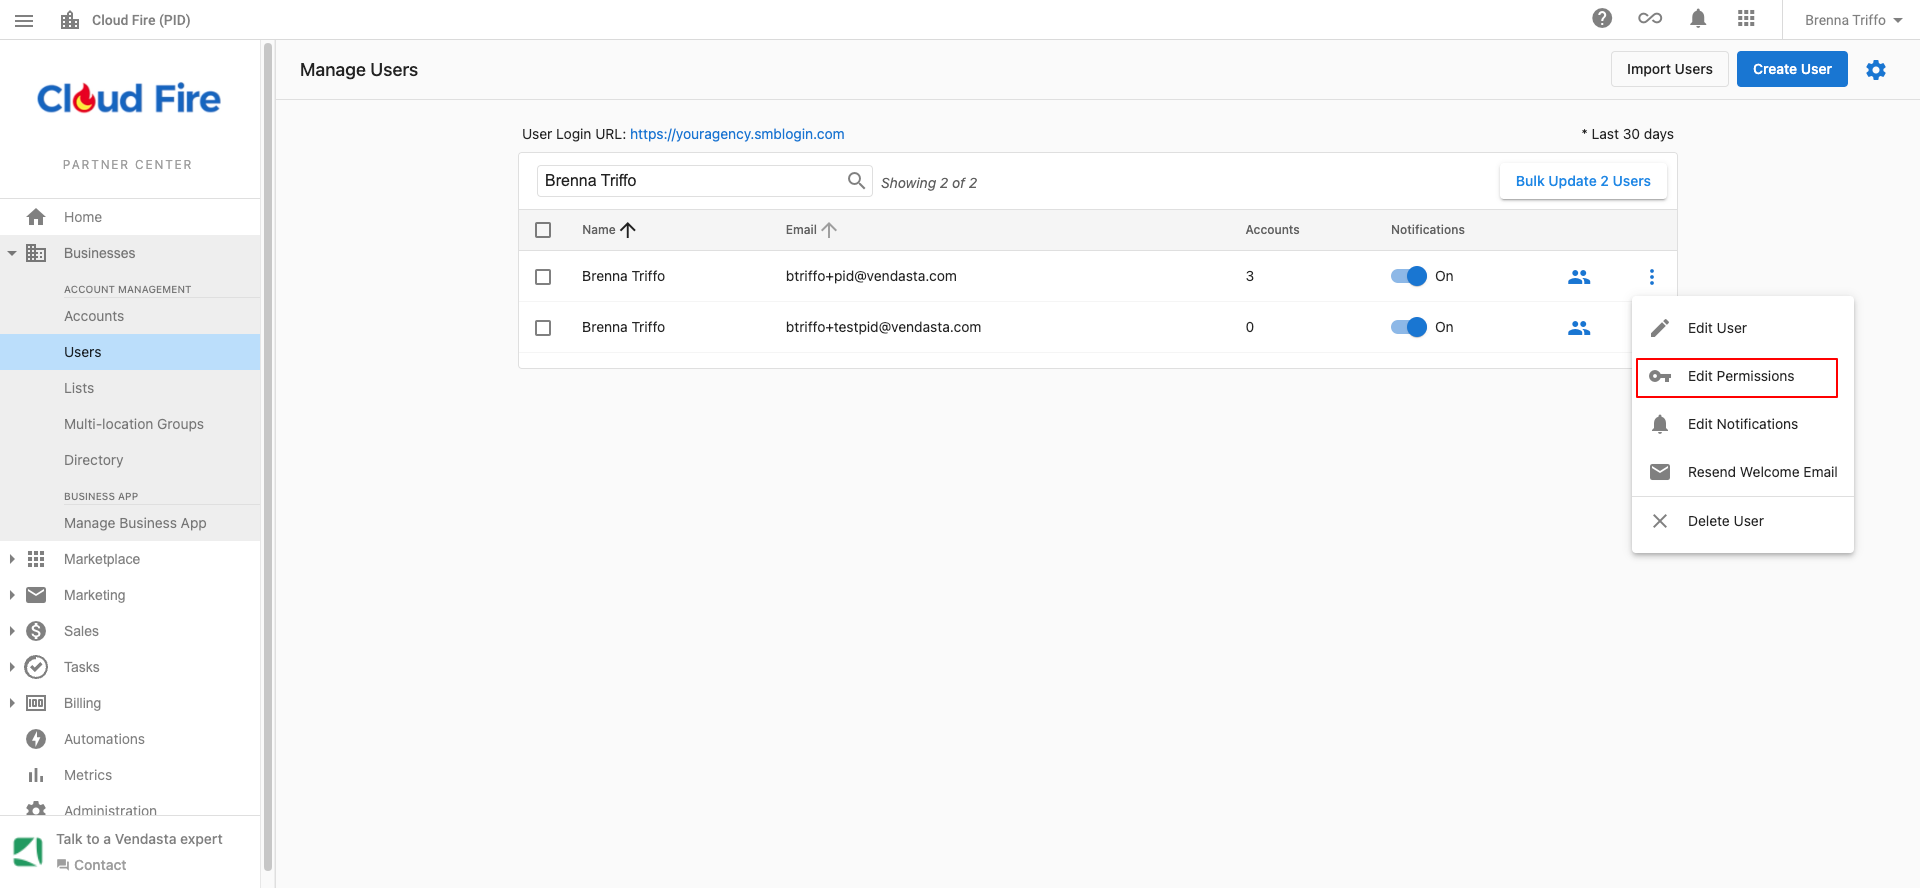Check the box for btriffo+testpid@vendasta.com
1920x888 pixels.
pos(543,328)
